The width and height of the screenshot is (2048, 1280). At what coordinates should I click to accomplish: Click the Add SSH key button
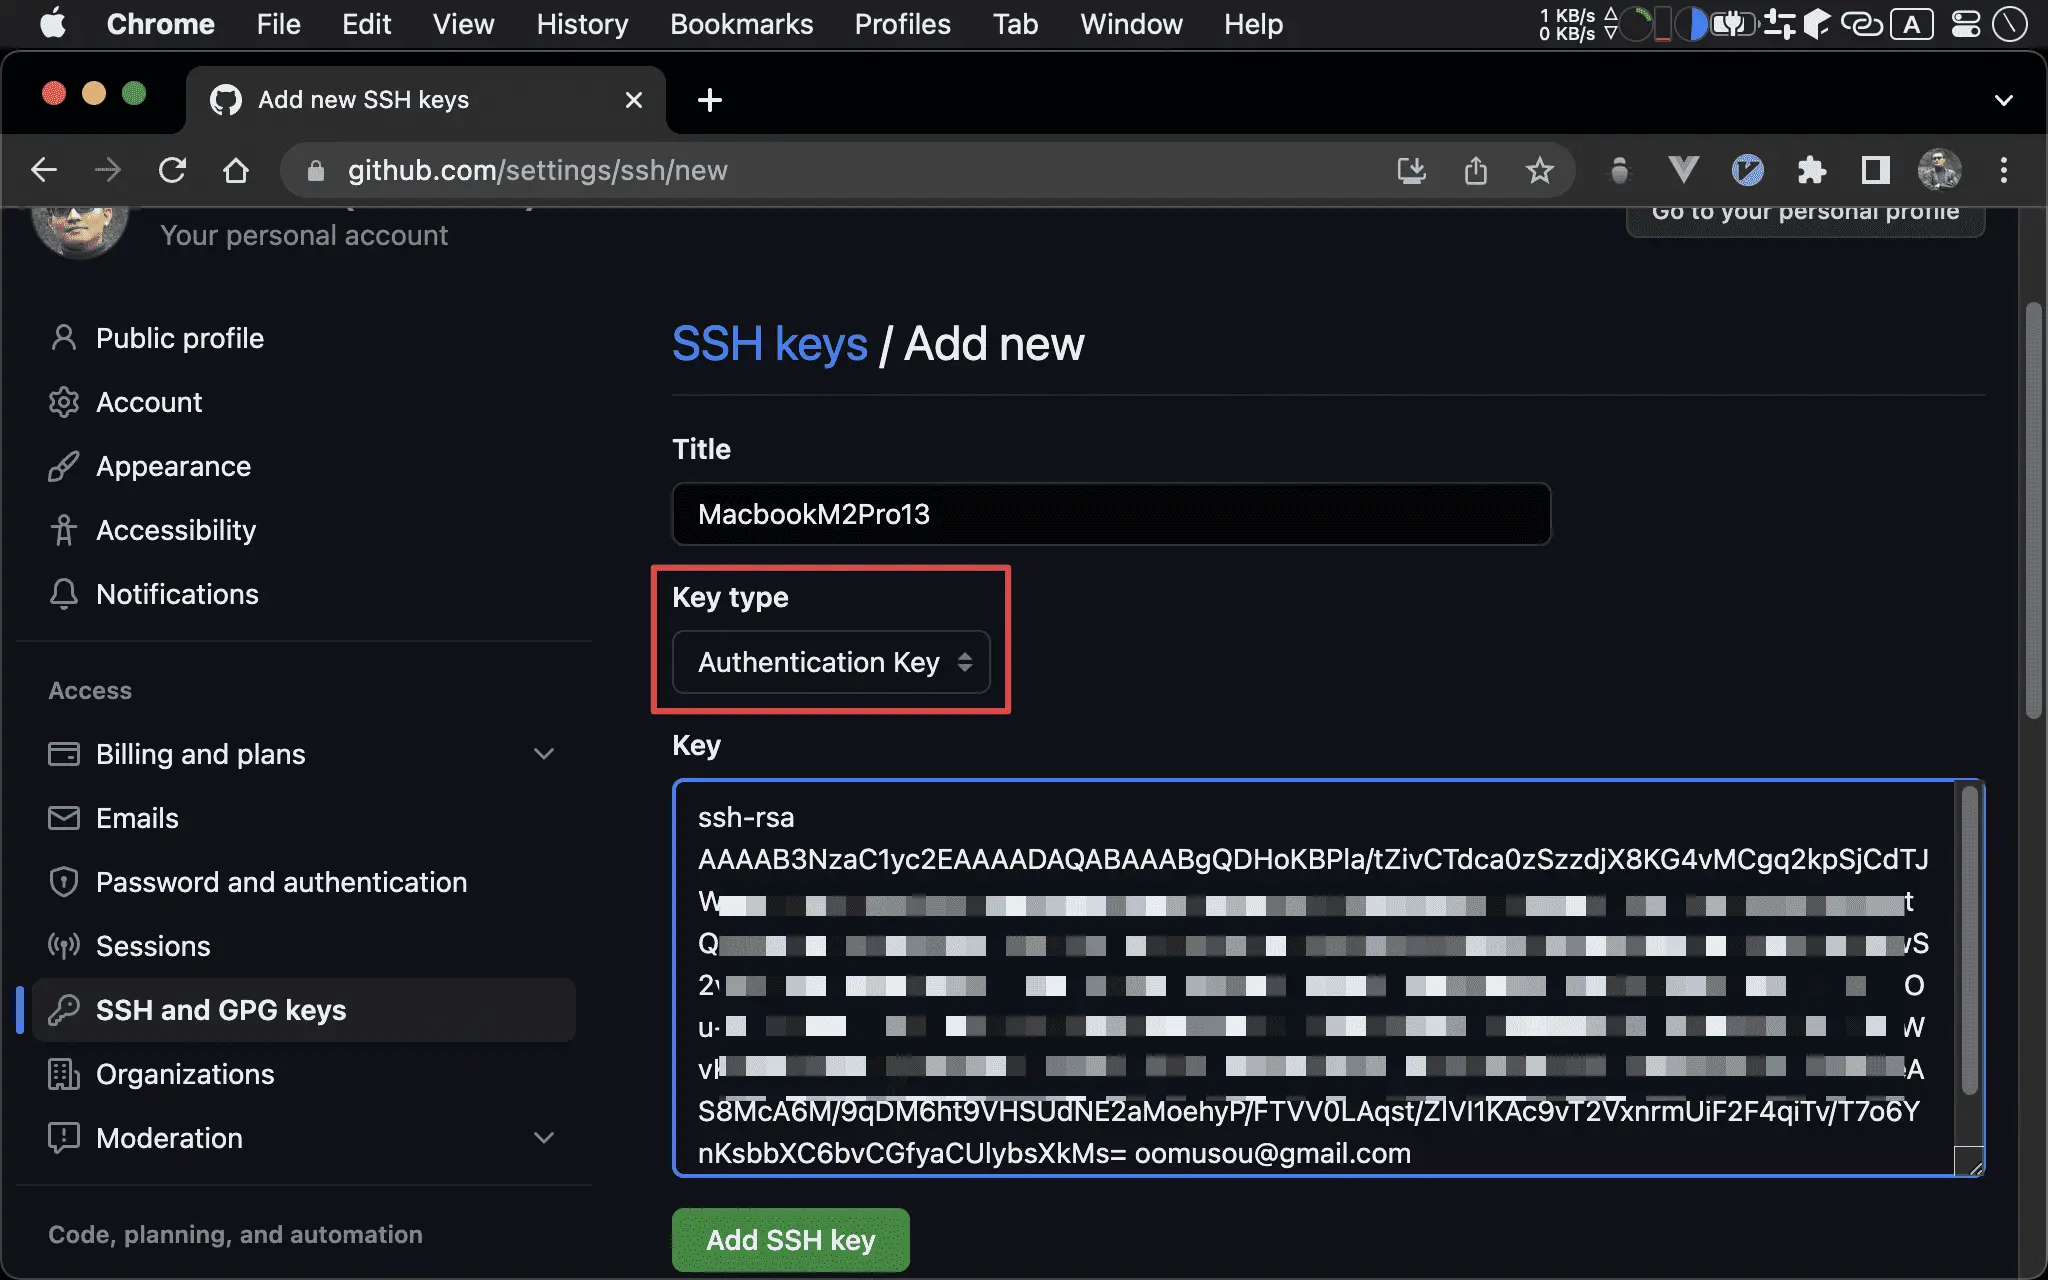[790, 1237]
